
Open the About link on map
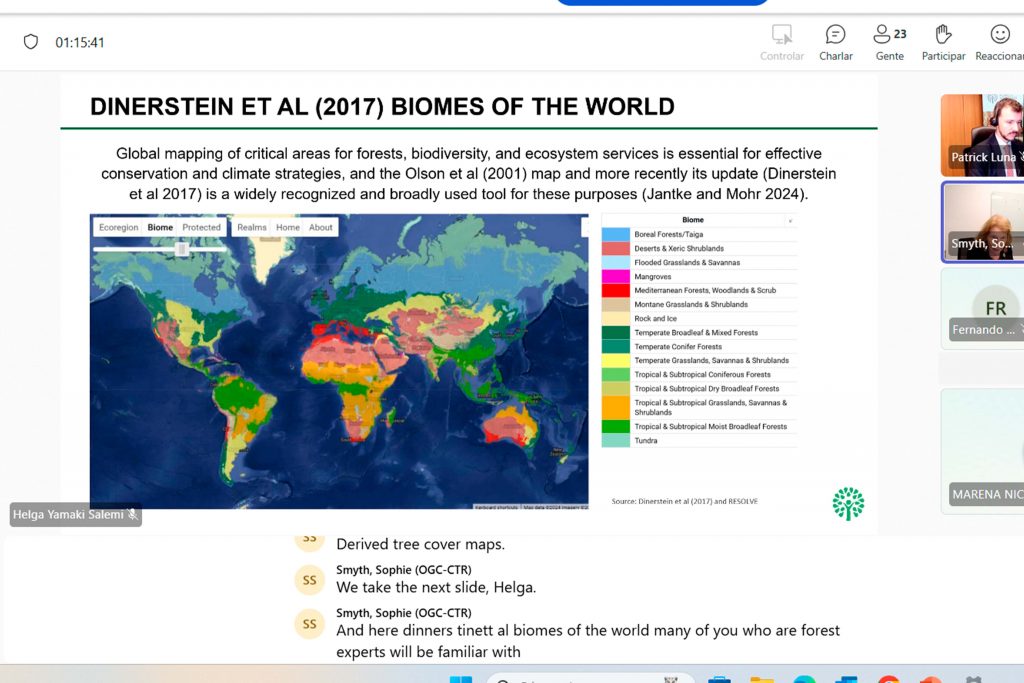pyautogui.click(x=321, y=227)
